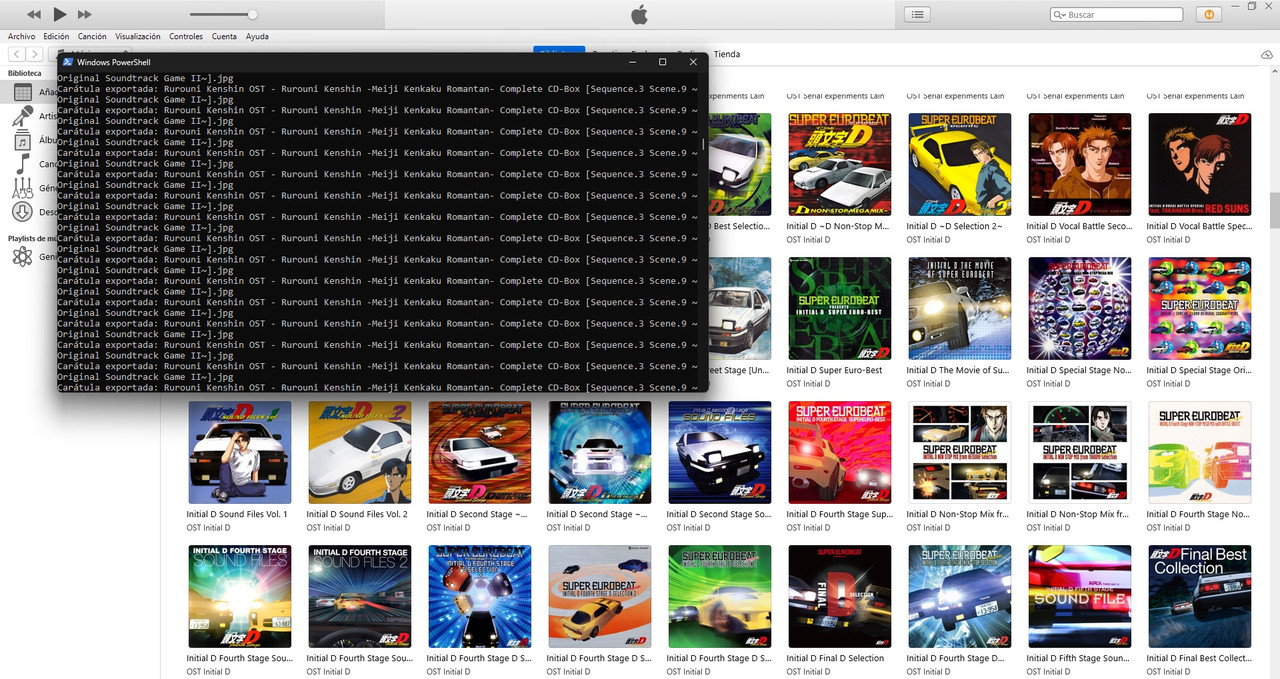Adjust the iTunes volume slider knob
1280x679 pixels.
click(x=252, y=14)
